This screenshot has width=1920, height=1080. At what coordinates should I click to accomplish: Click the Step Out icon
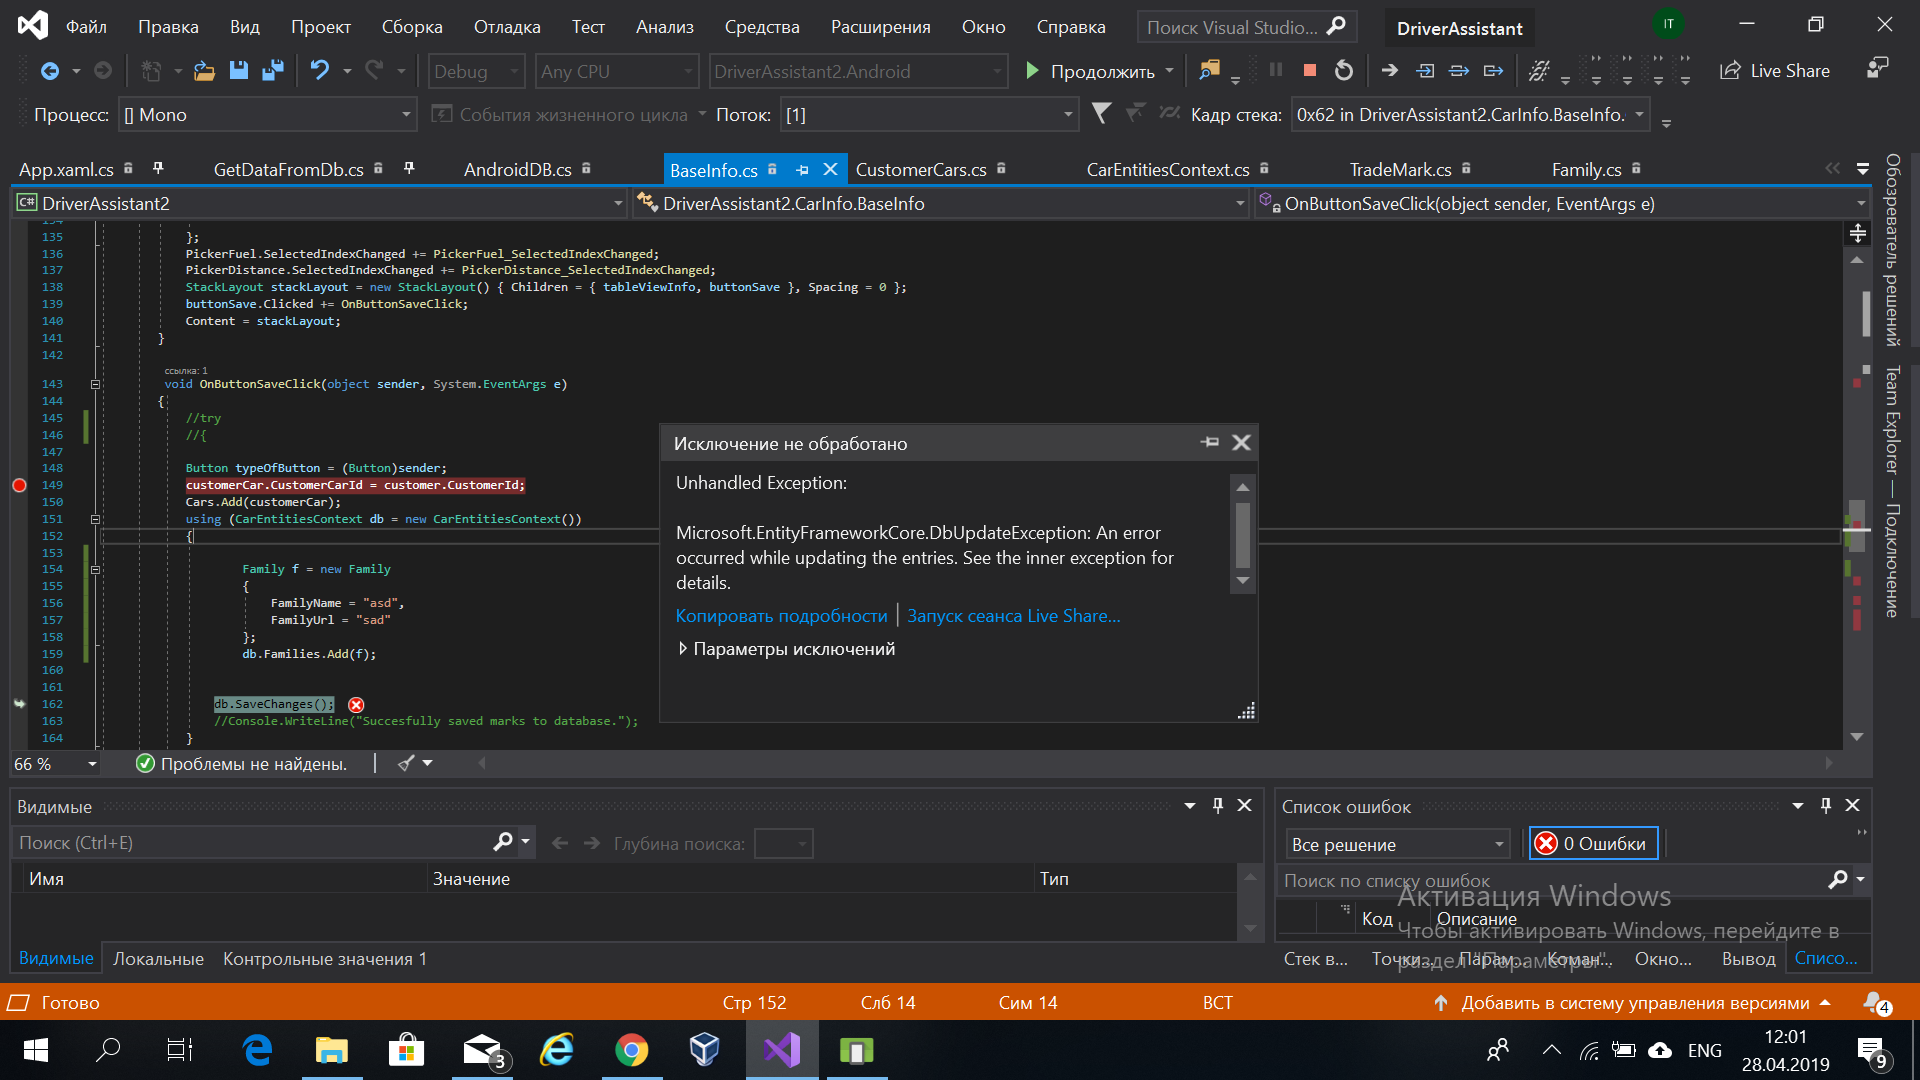point(1493,70)
